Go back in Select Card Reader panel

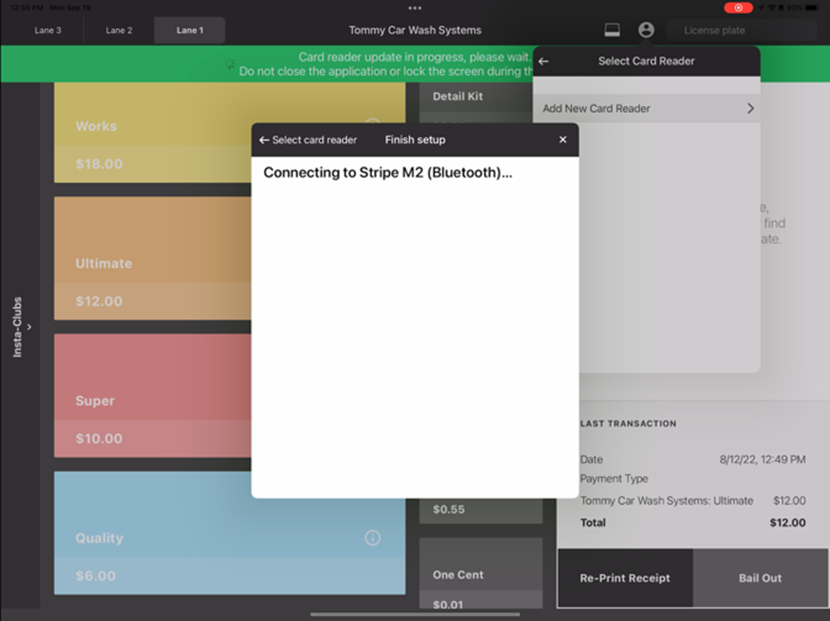tap(544, 61)
